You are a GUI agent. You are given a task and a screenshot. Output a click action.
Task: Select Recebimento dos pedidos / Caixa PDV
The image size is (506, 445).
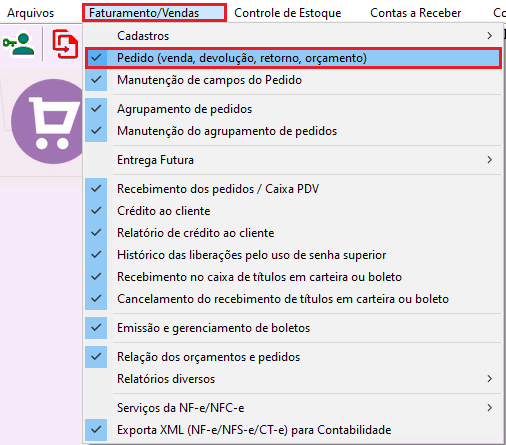(x=293, y=189)
